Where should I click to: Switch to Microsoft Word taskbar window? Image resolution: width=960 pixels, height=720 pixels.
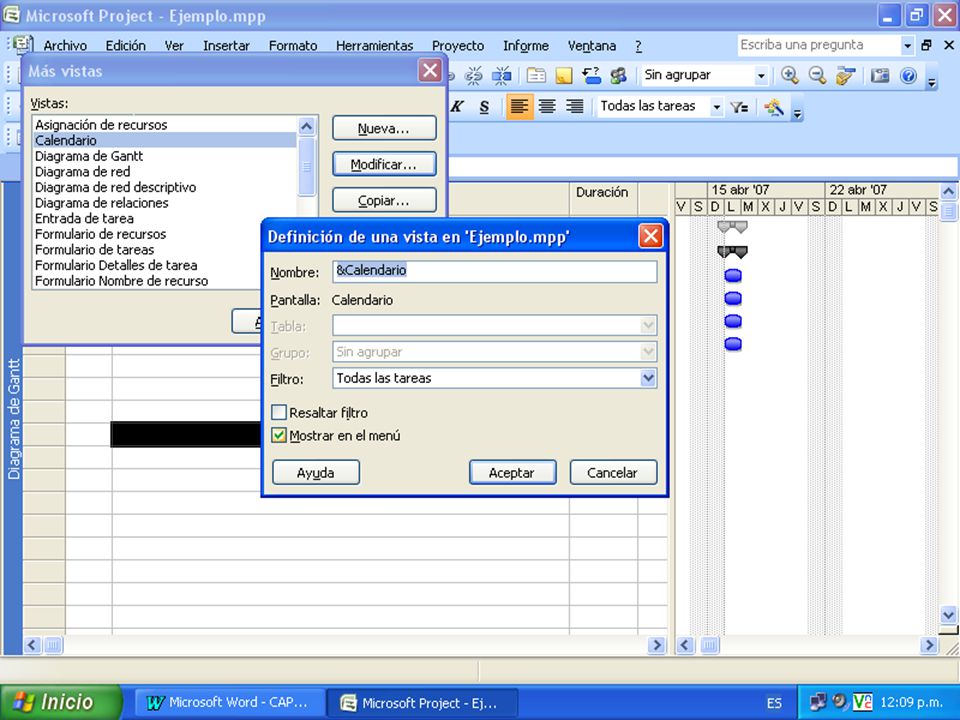tap(228, 702)
